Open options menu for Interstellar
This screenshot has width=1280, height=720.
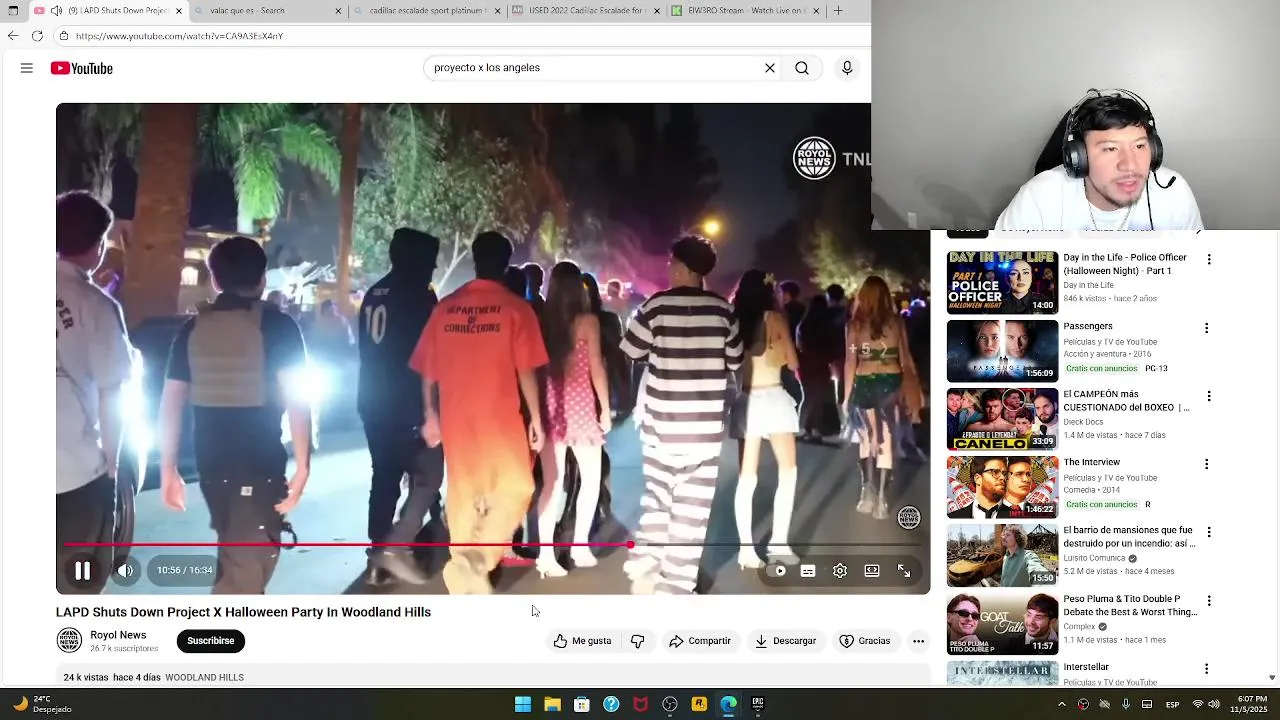coord(1208,669)
